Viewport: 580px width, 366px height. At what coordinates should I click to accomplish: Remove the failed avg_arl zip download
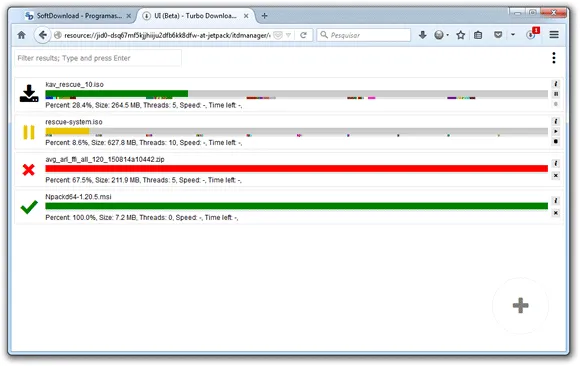555,175
